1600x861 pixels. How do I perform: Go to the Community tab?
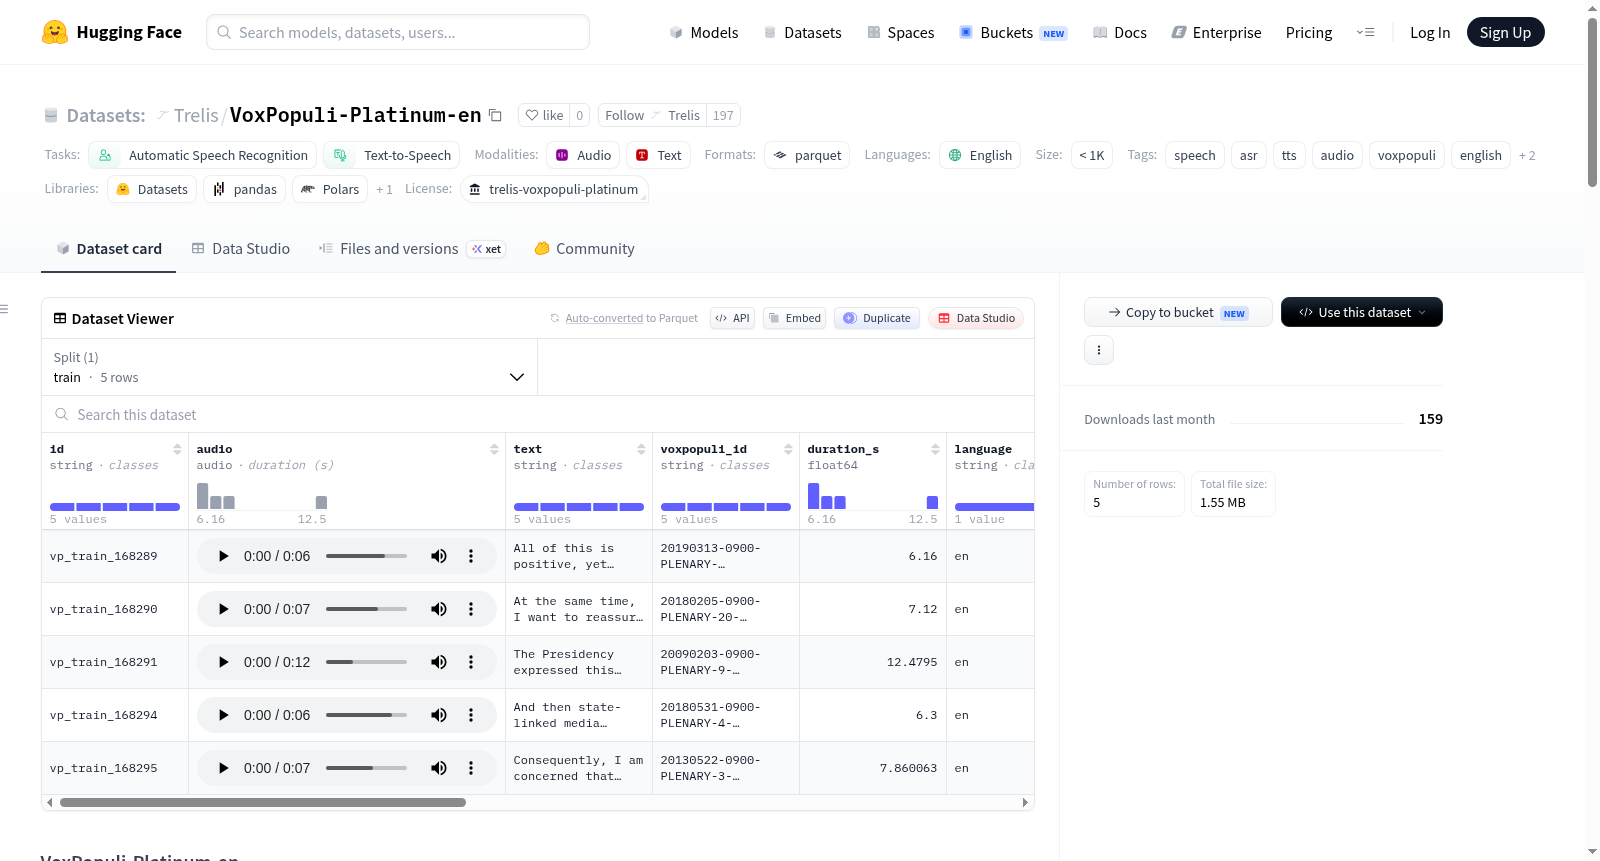[585, 249]
